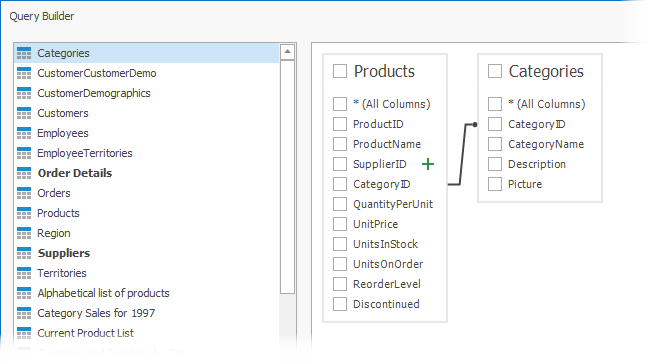The image size is (650, 364).
Task: Click the Customers table icon
Action: coord(24,113)
